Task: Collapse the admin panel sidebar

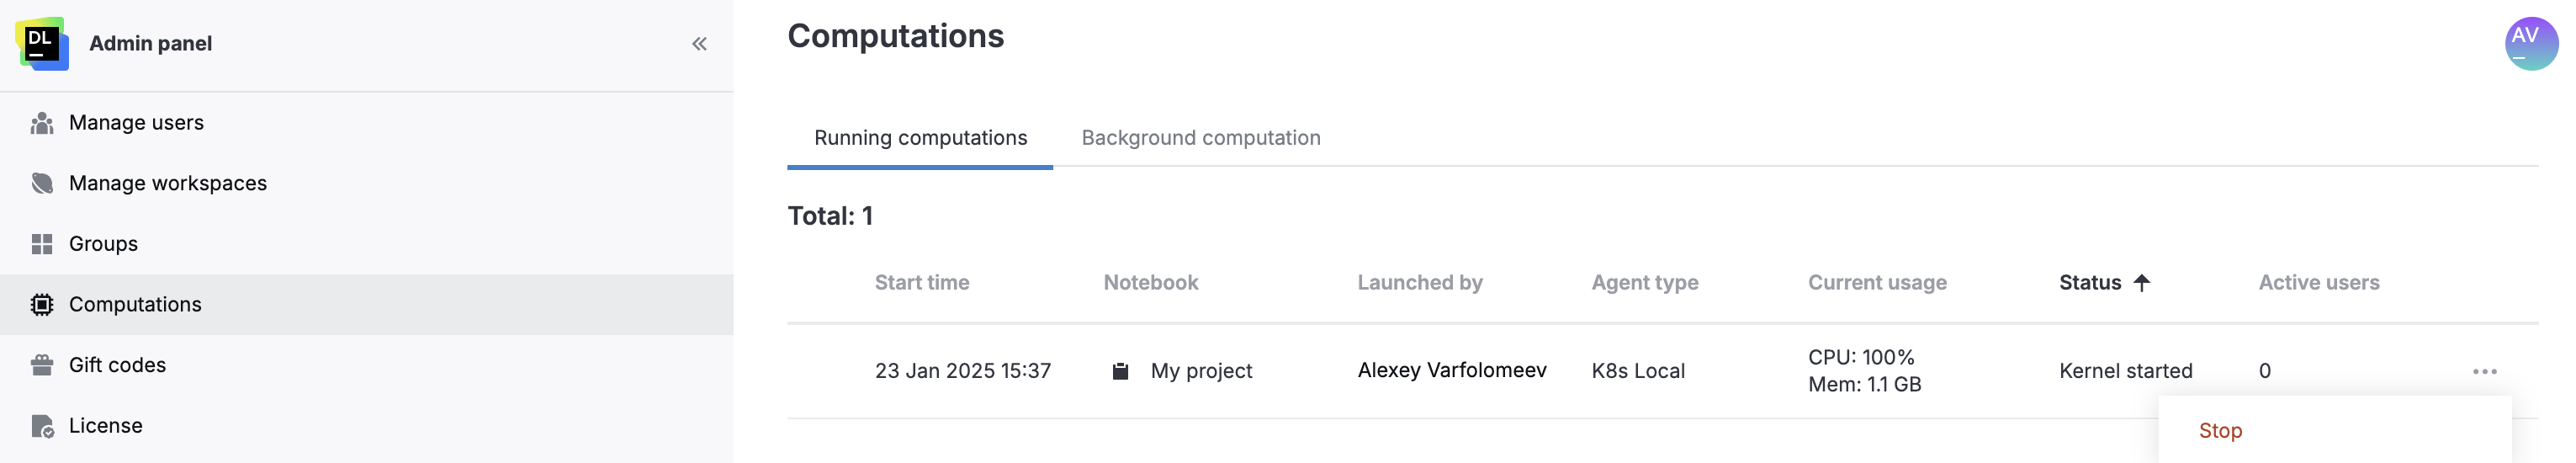Action: click(699, 44)
